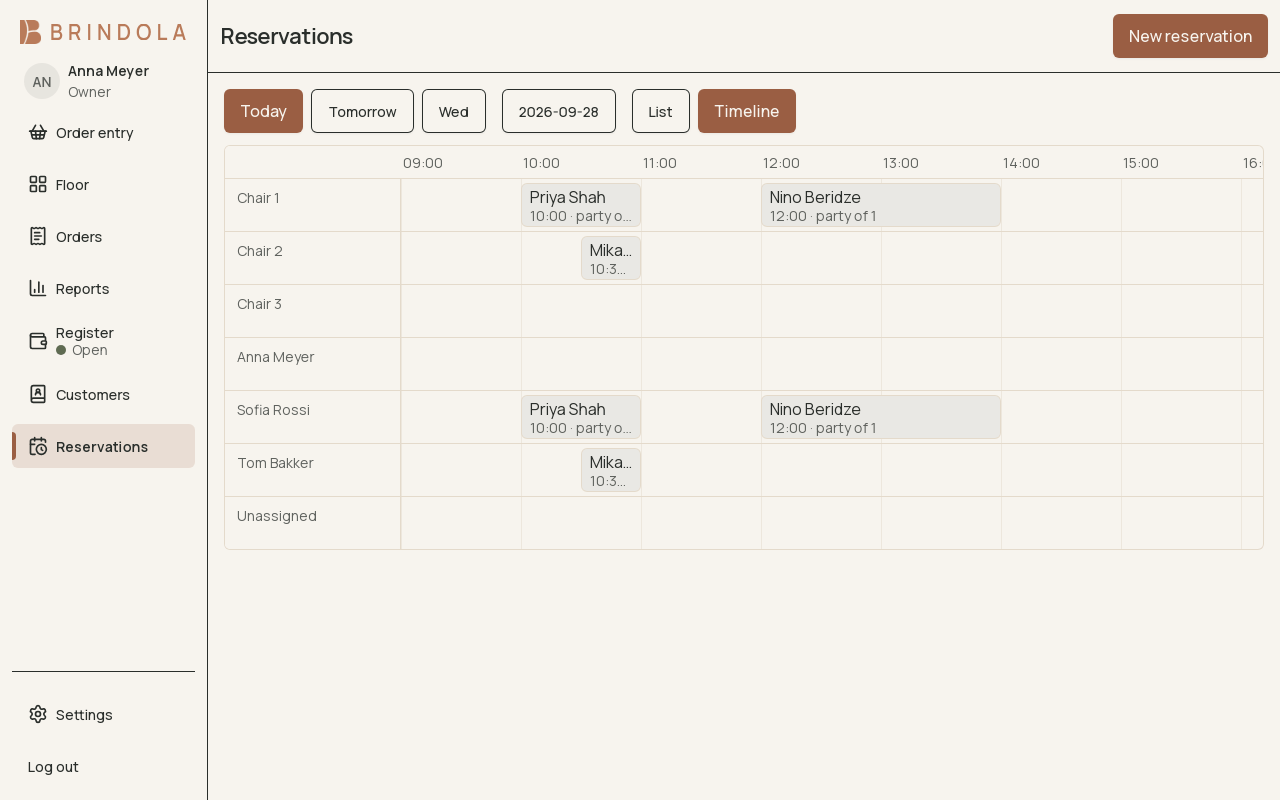
Task: Click the Unassigned row label
Action: tap(277, 516)
